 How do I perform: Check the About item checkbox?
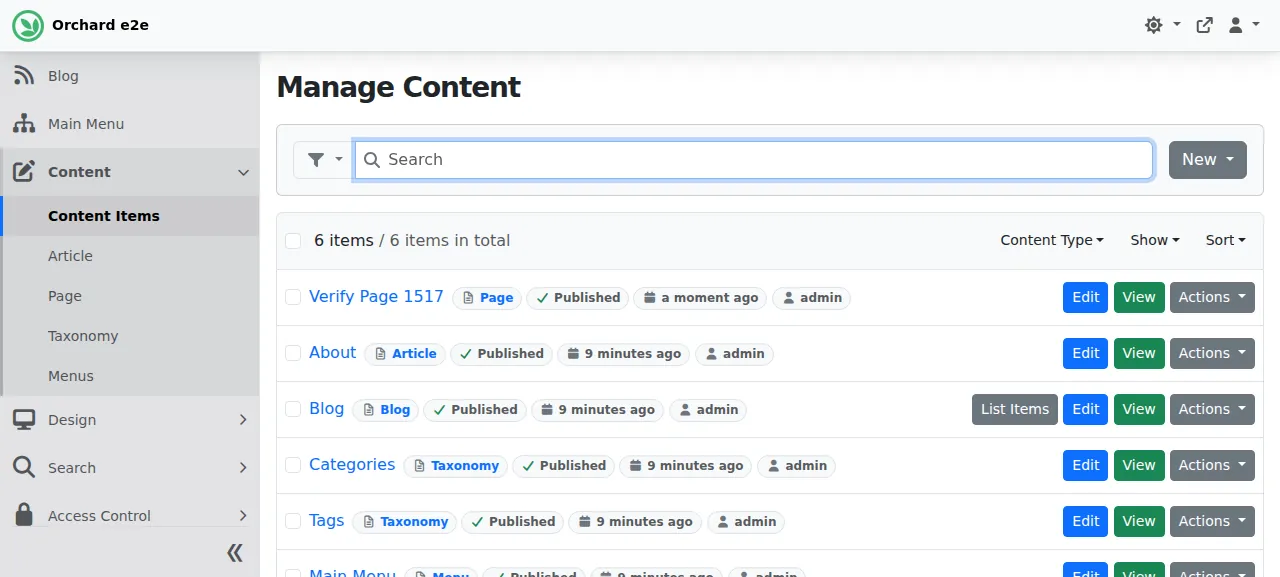click(293, 353)
